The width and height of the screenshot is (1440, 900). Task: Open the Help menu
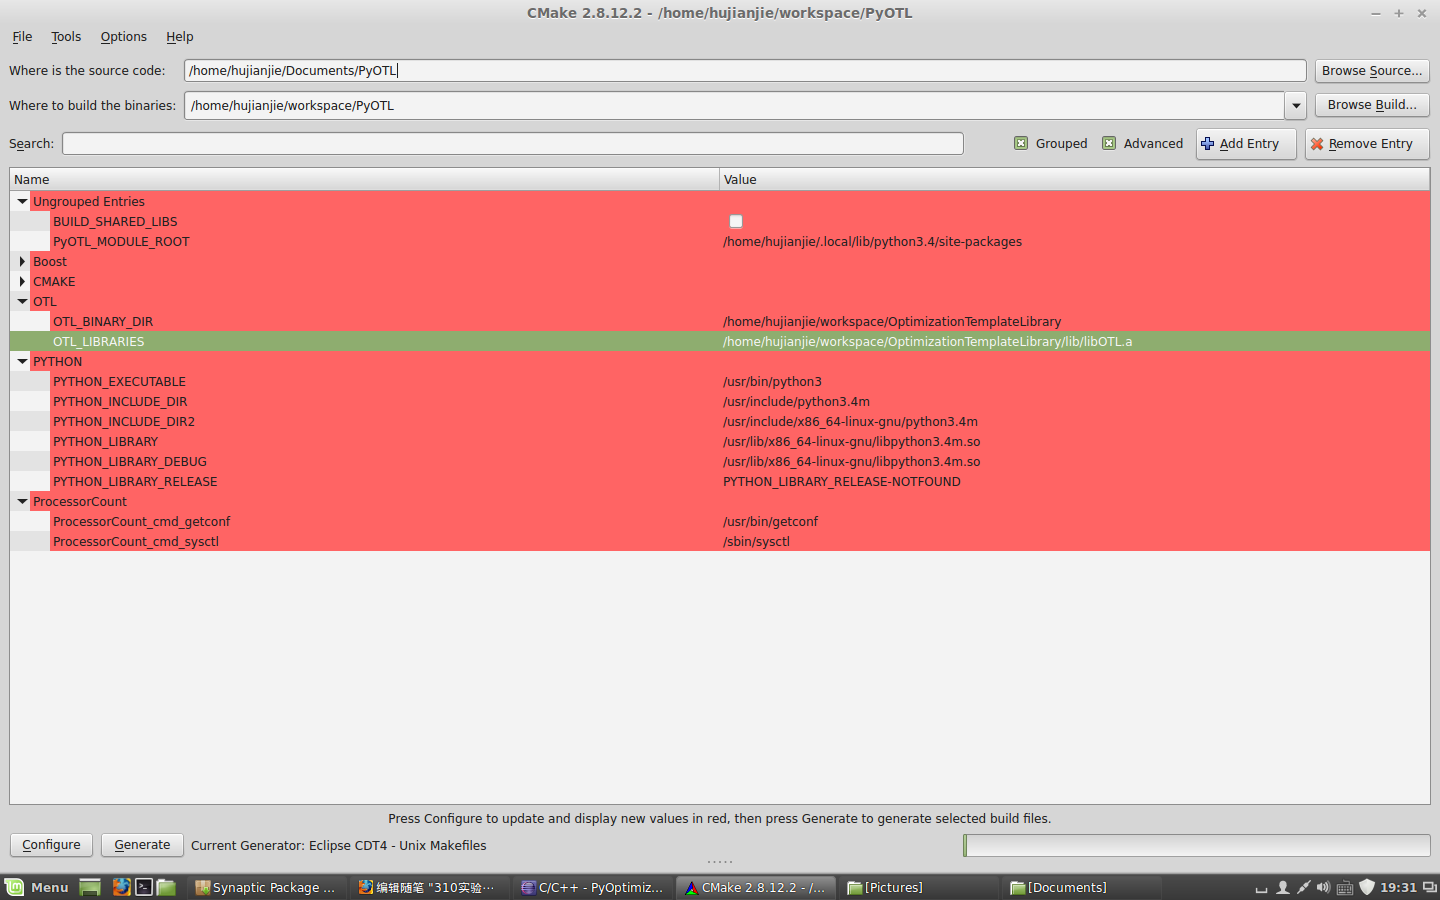coord(180,36)
